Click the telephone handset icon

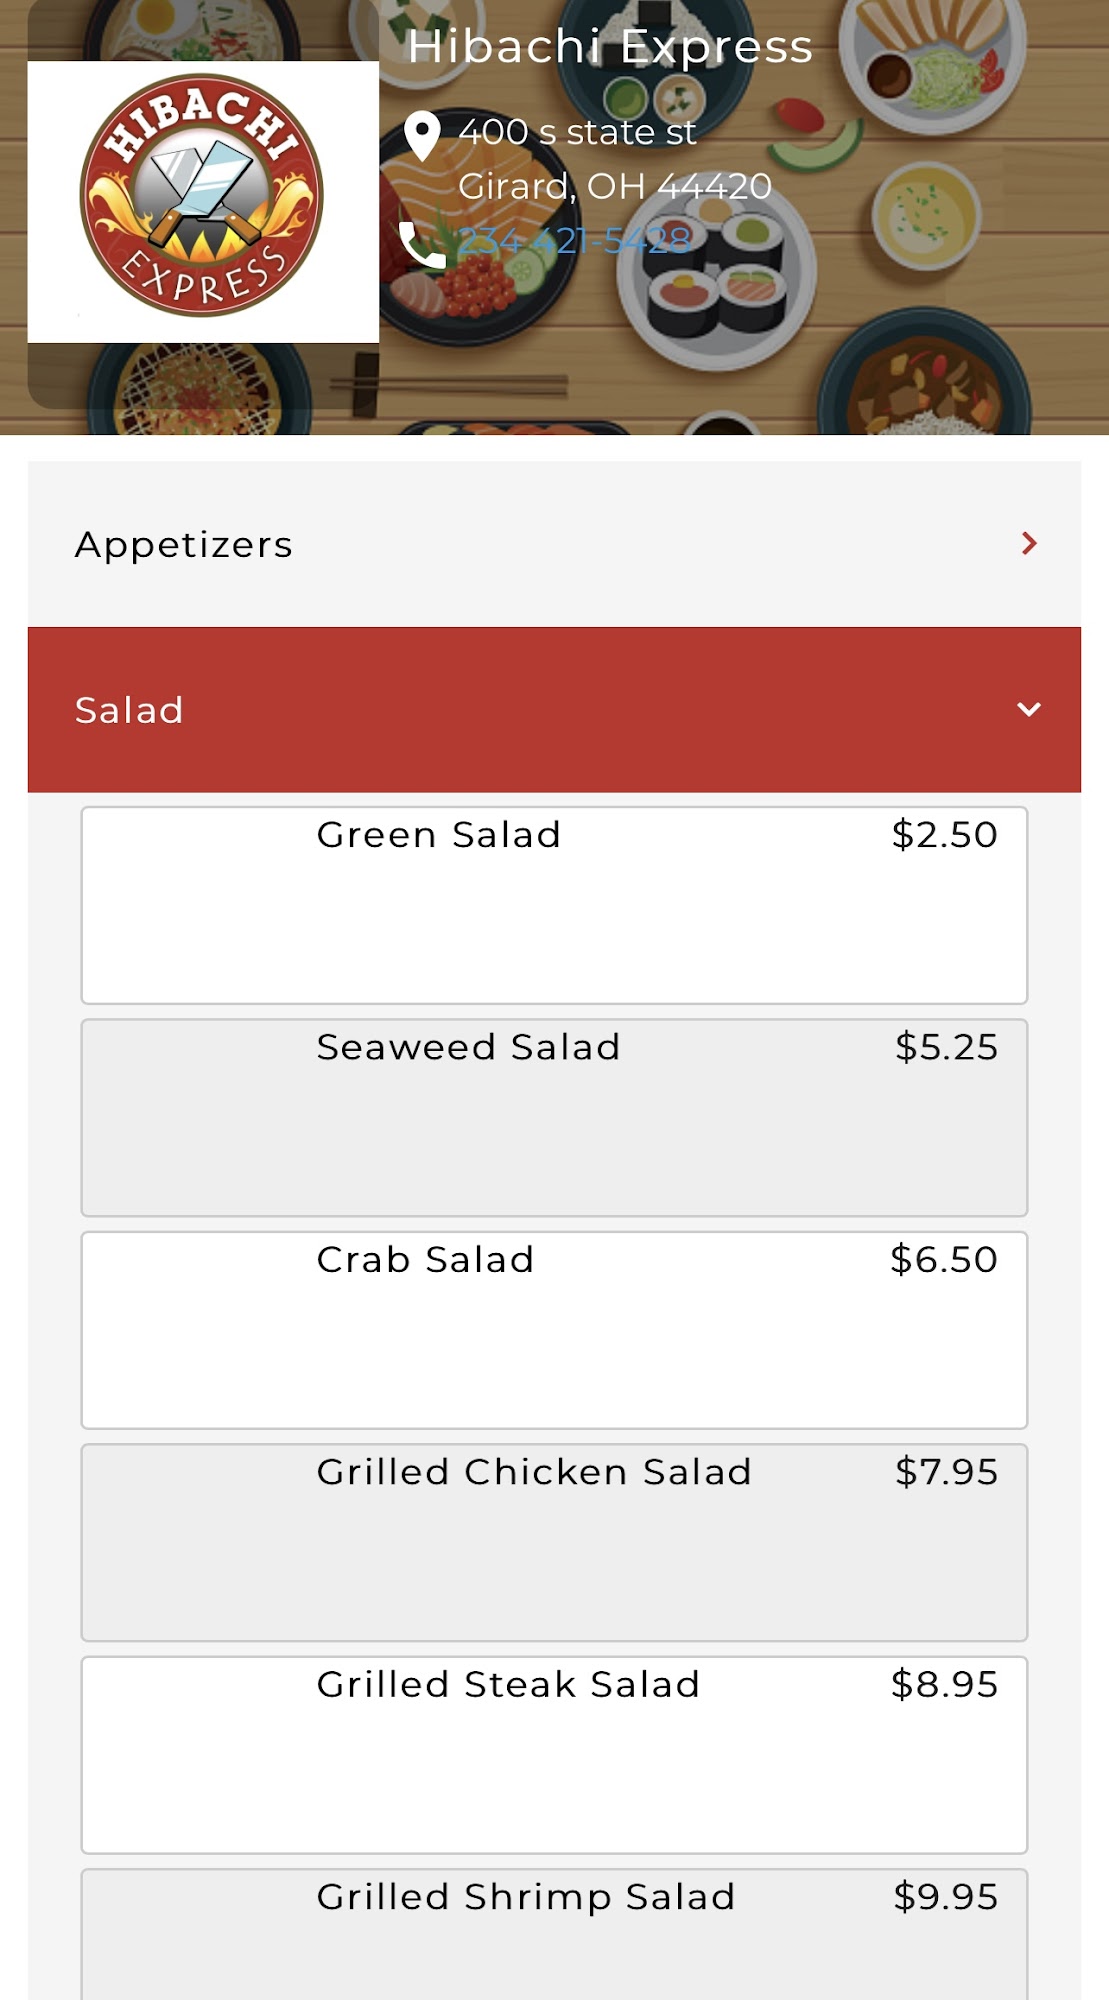coord(421,245)
